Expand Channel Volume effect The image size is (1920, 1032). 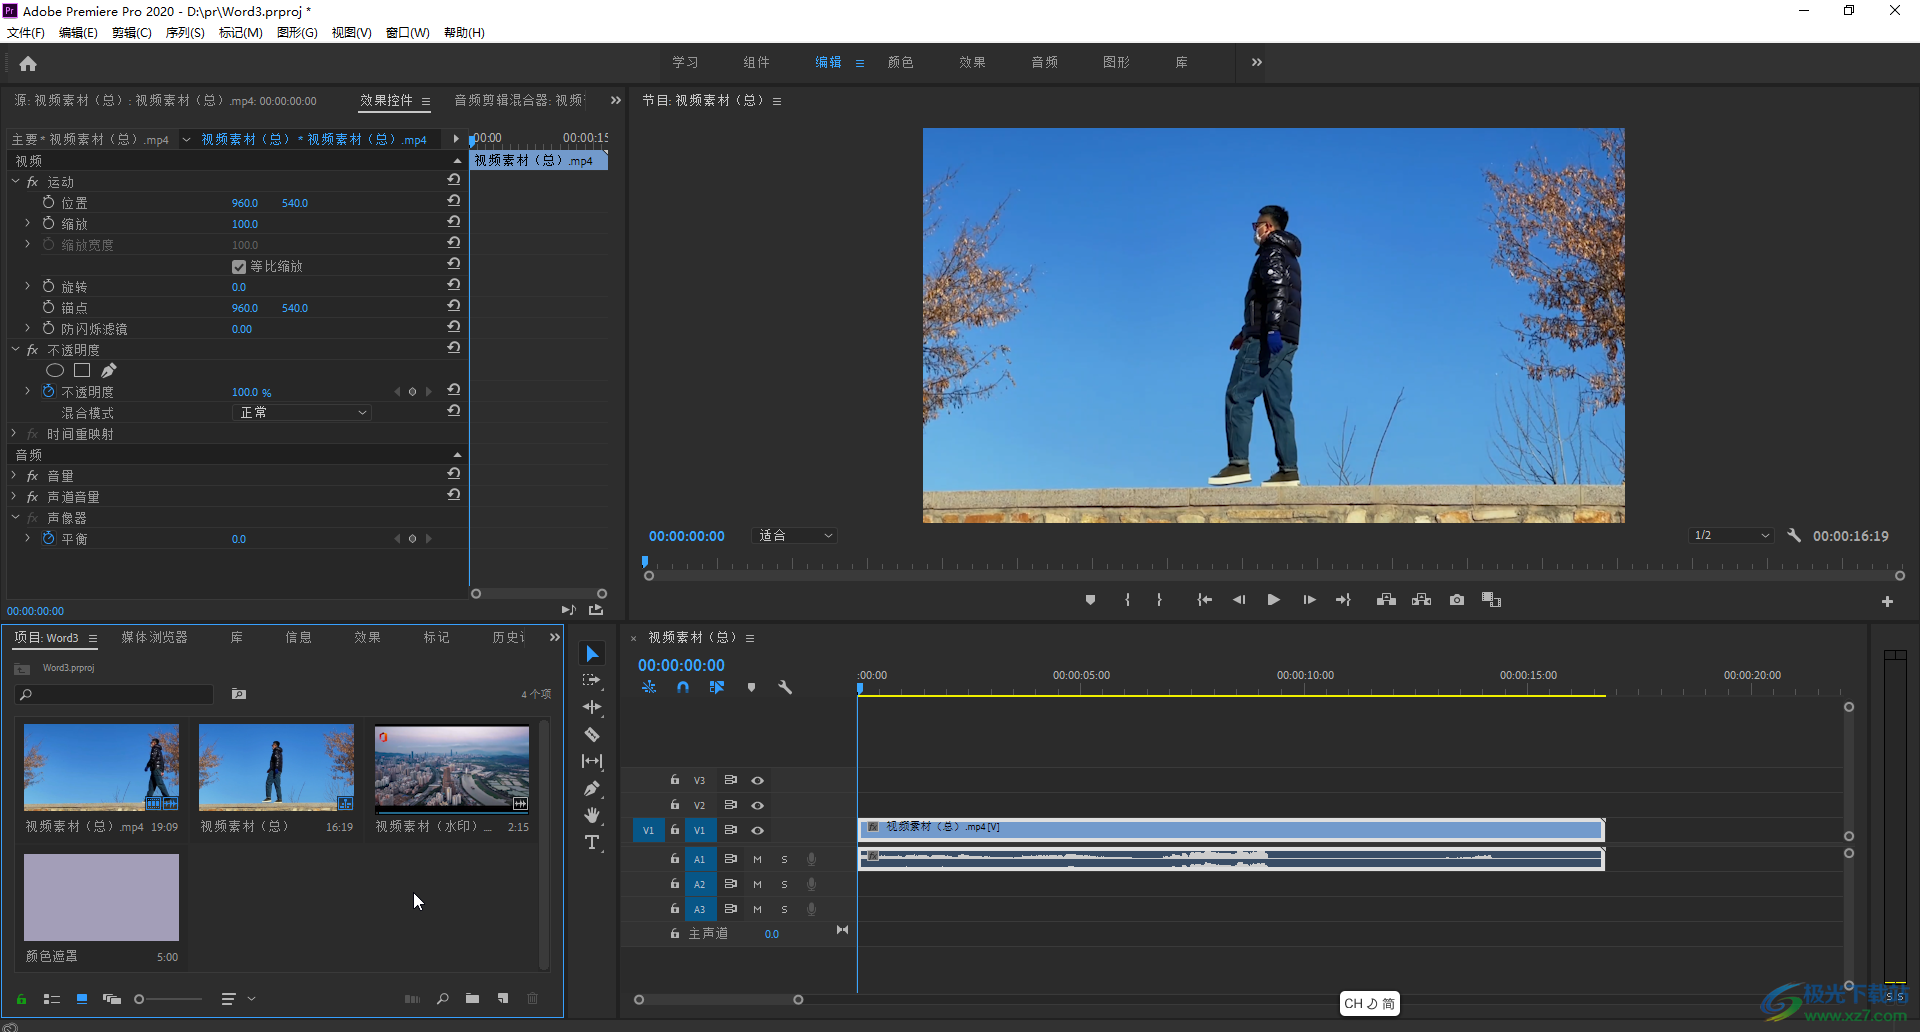click(14, 496)
